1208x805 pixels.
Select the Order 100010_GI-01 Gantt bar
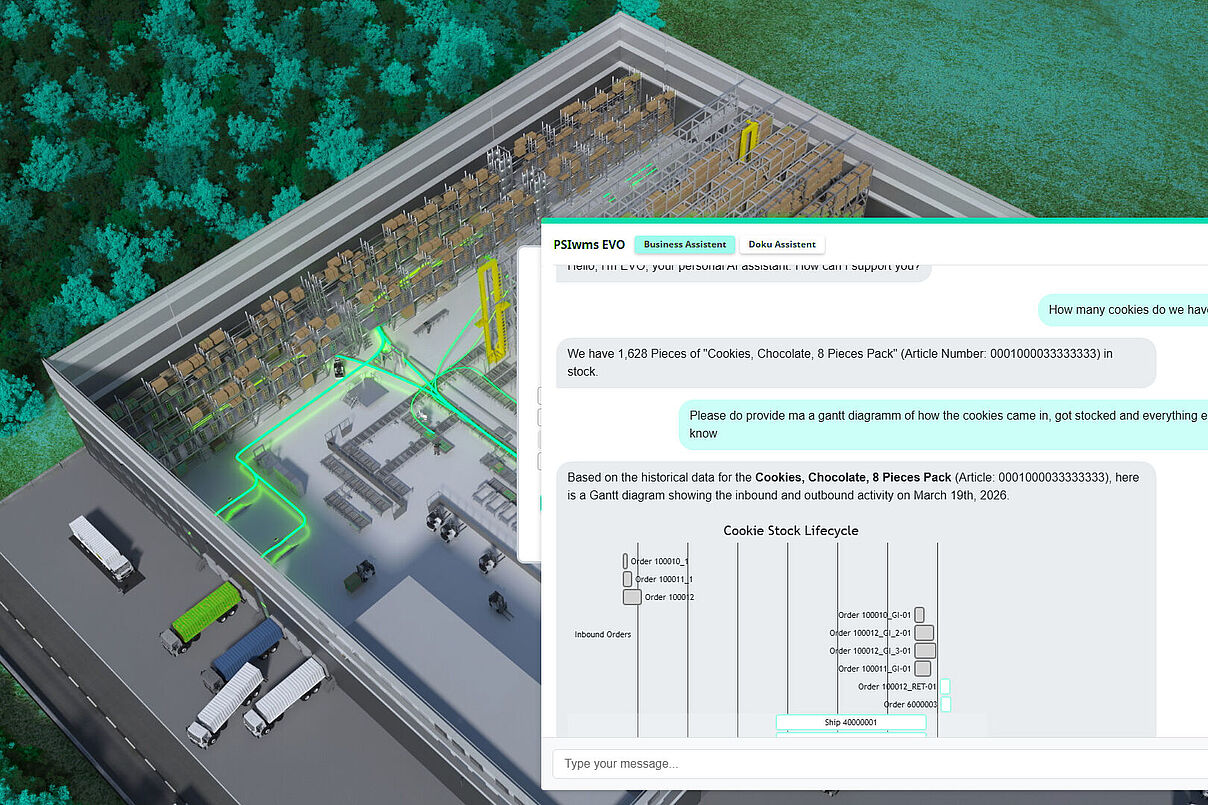pyautogui.click(x=919, y=615)
